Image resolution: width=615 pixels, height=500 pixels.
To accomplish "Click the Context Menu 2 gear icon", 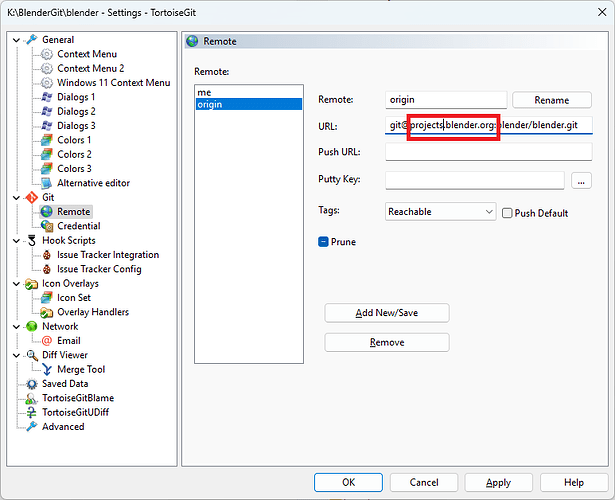I will (x=47, y=69).
